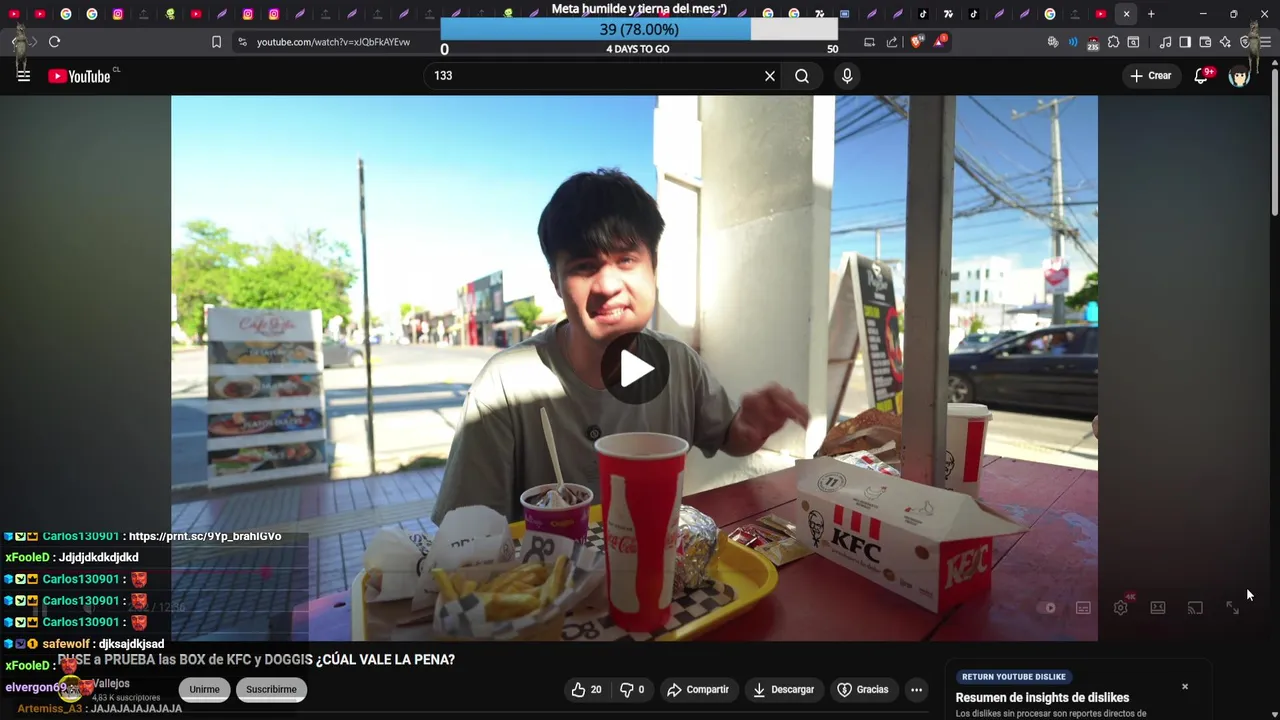Dislike the video showing 0 dislikes
The image size is (1280, 720).
[632, 690]
